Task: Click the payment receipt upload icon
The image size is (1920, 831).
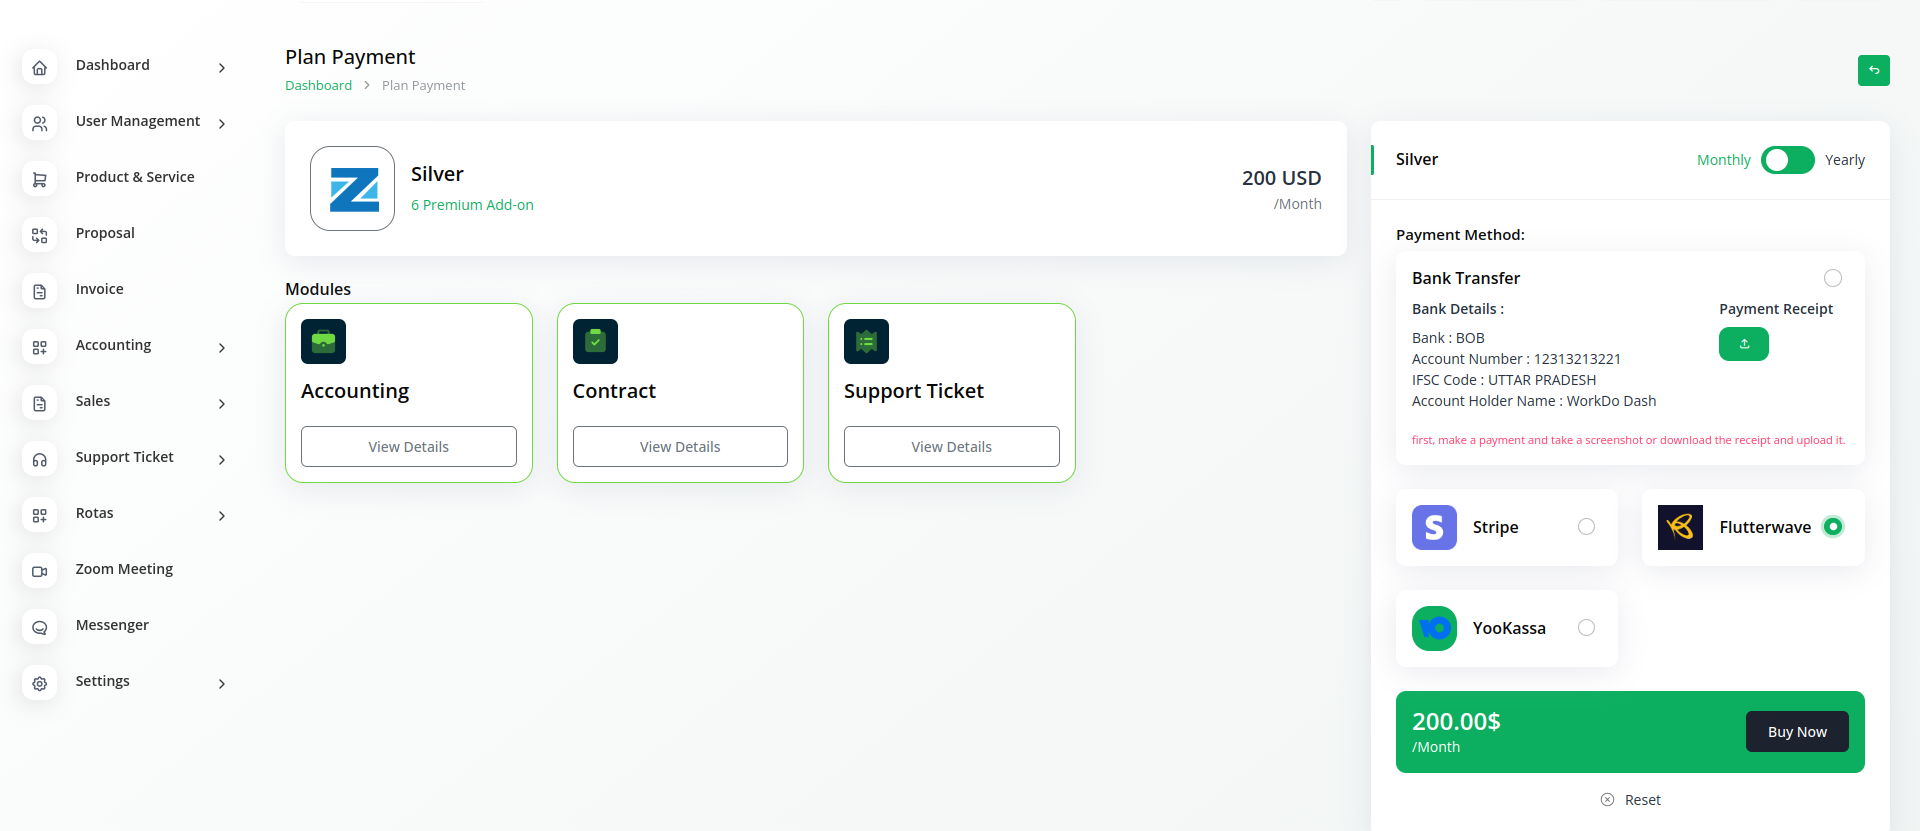Action: tap(1743, 344)
